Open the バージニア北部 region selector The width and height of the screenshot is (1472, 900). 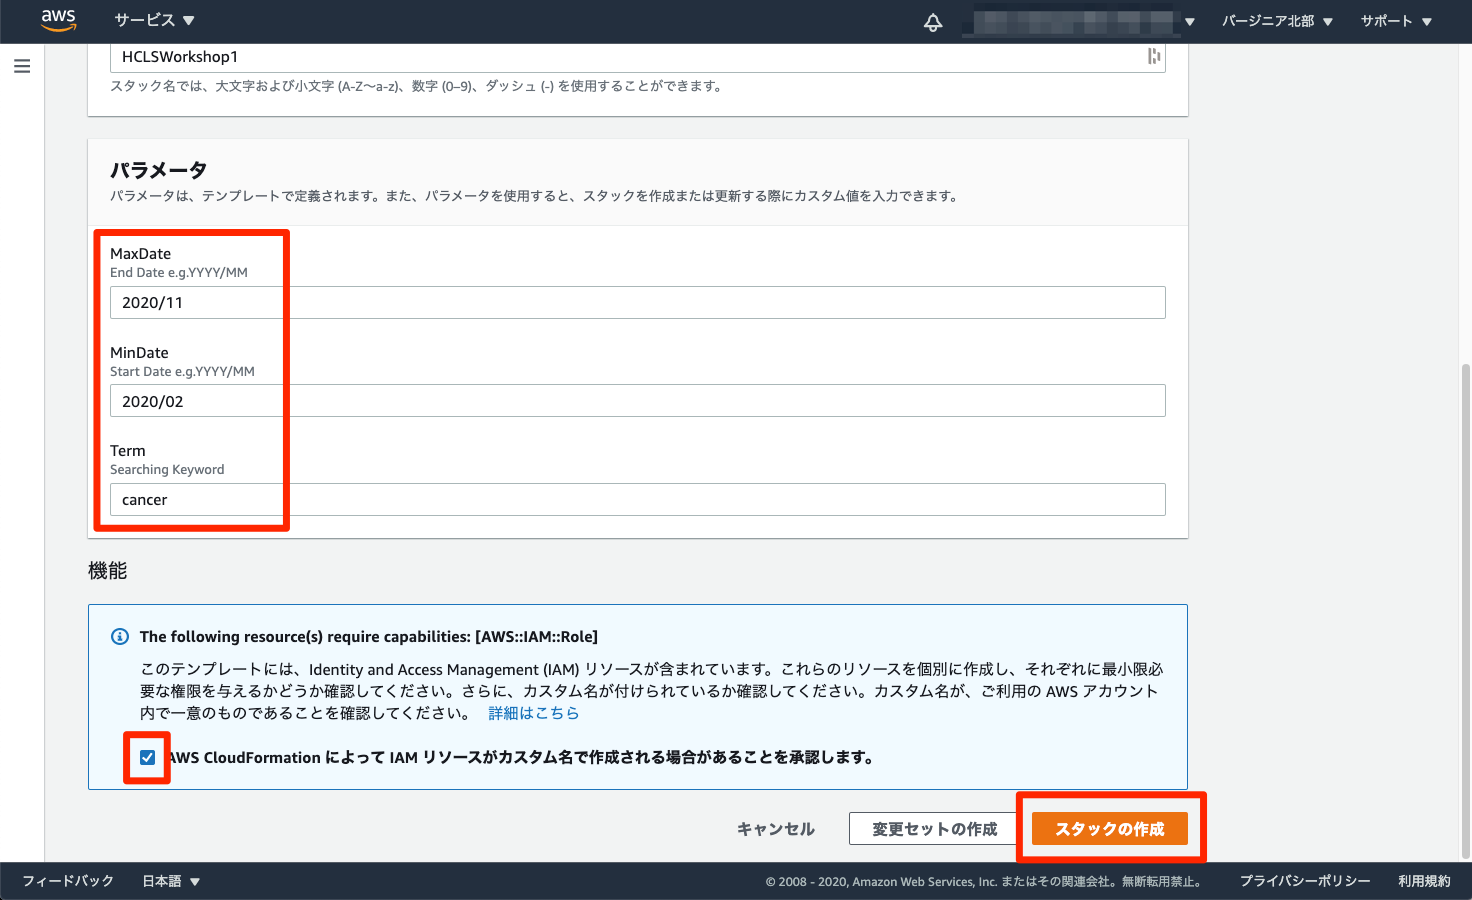[1277, 21]
